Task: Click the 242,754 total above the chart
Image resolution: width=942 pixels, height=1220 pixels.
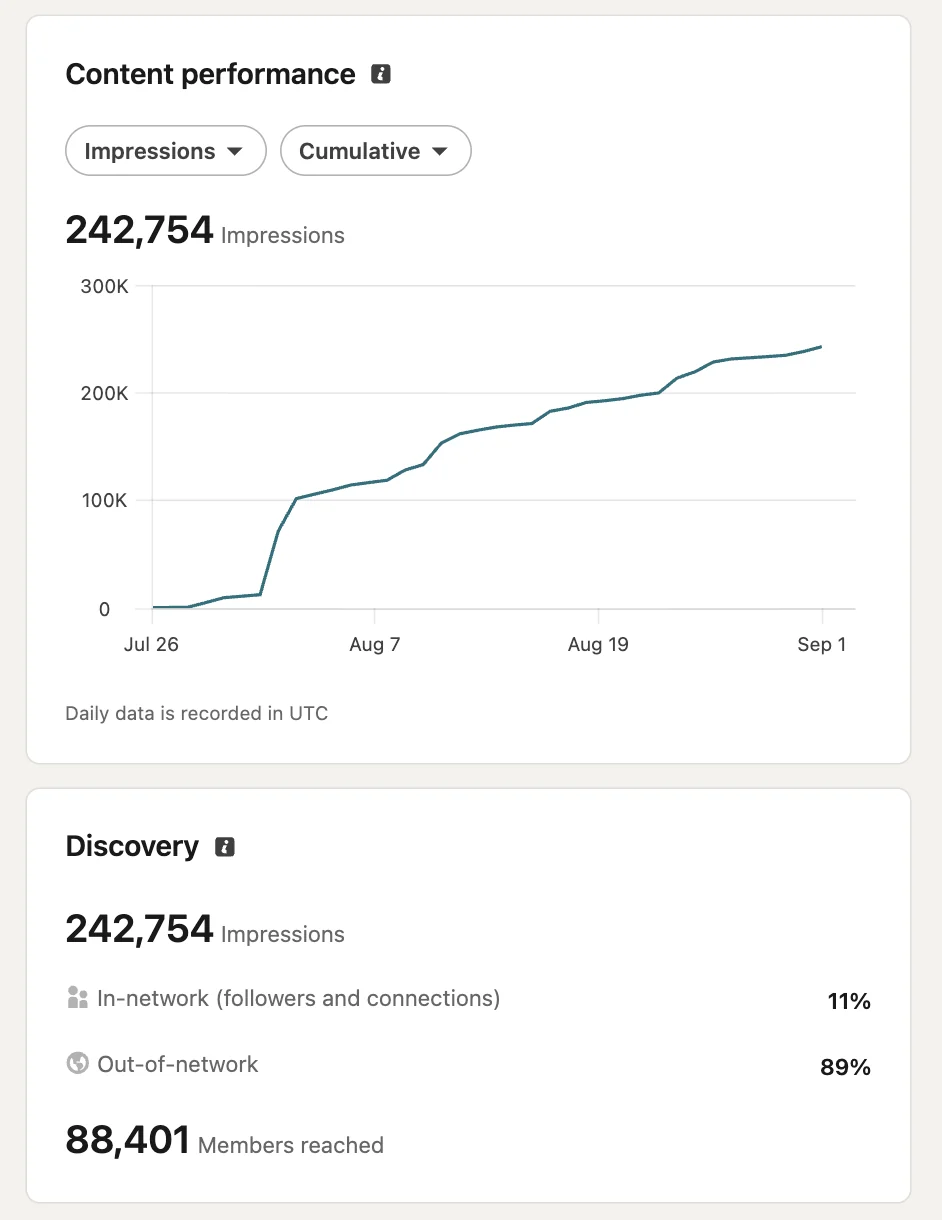Action: tap(139, 230)
